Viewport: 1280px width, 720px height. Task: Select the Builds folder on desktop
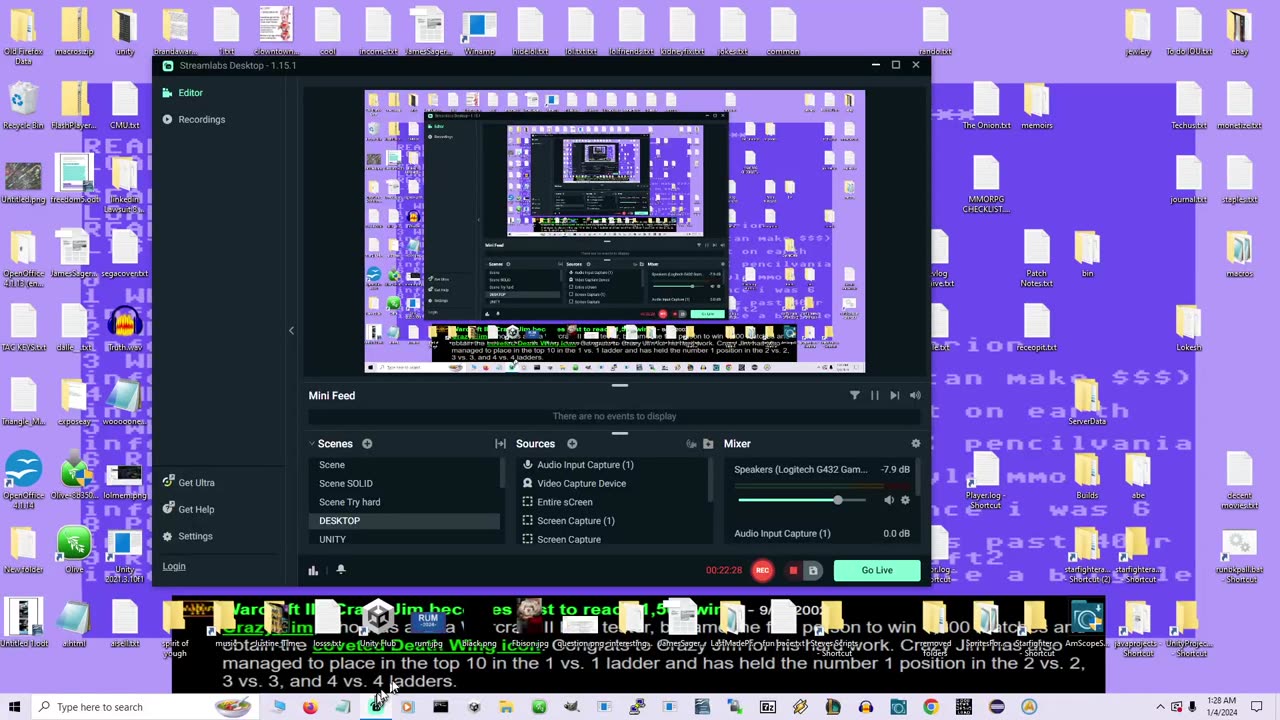click(1087, 476)
